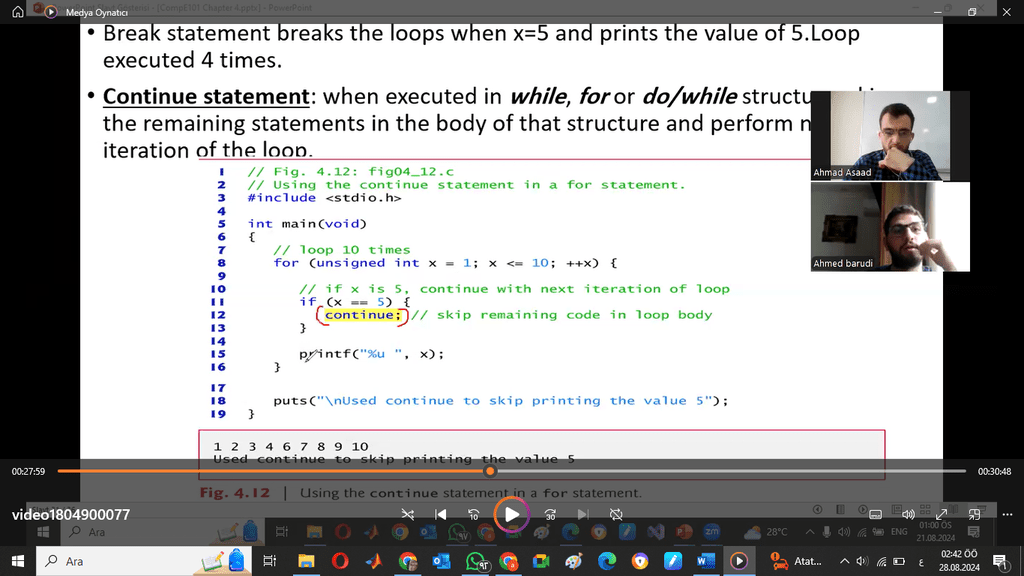
Task: Click Ahmed barudi webcam thumbnail
Action: click(x=890, y=227)
